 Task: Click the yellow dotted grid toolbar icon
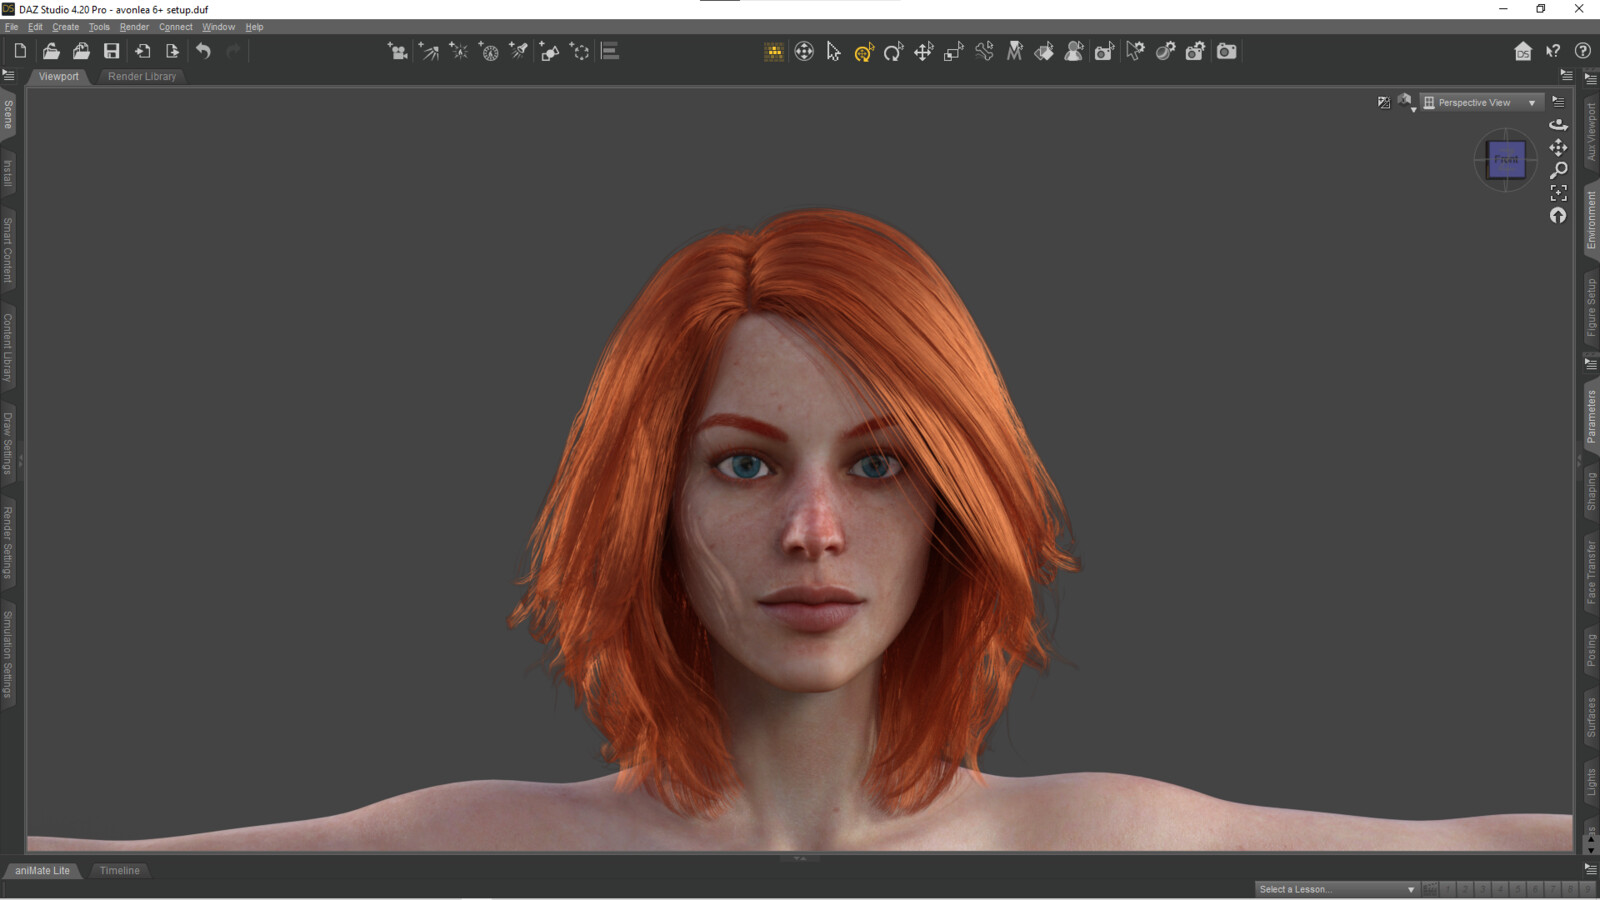774,52
